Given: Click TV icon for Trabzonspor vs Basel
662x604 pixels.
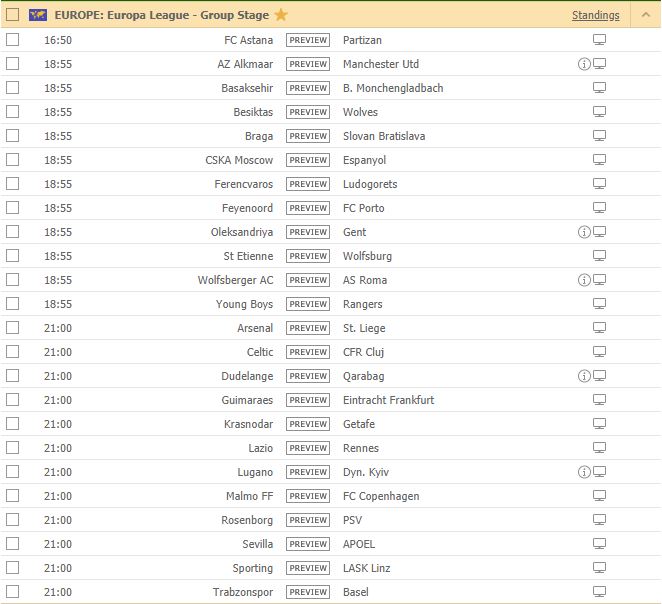Looking at the screenshot, I should [x=600, y=592].
